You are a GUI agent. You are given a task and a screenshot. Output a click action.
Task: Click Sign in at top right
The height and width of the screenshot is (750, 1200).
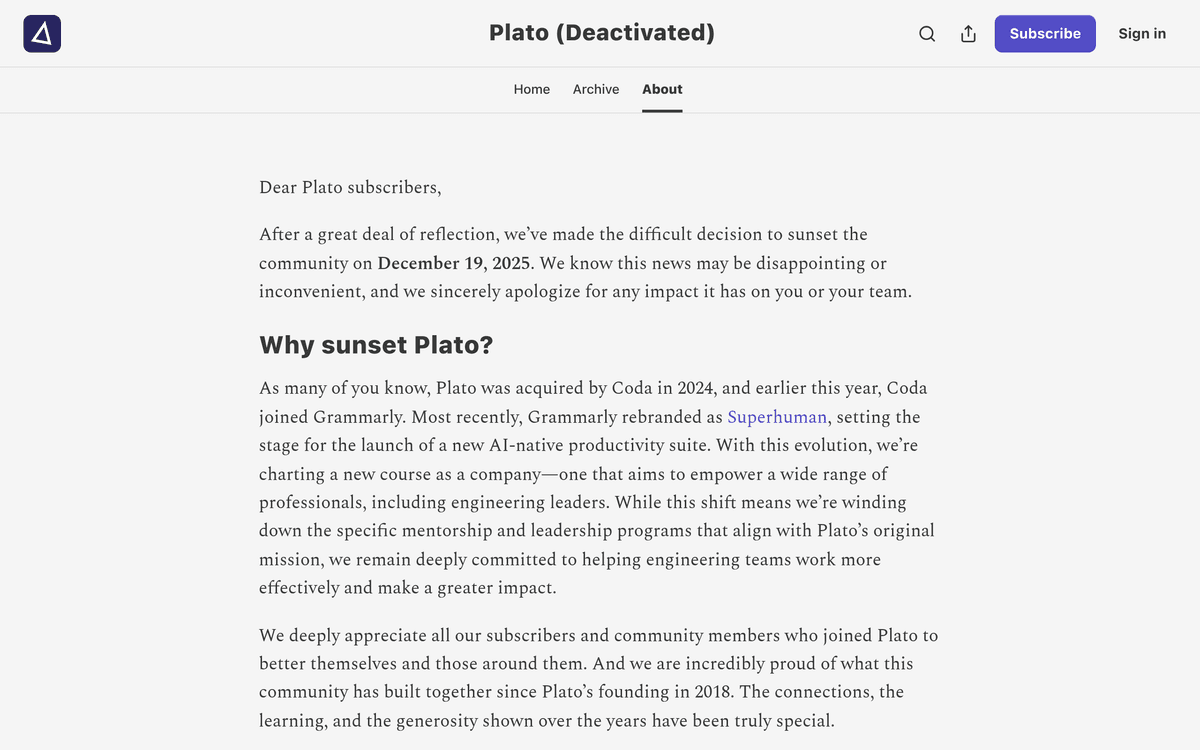[x=1141, y=33]
